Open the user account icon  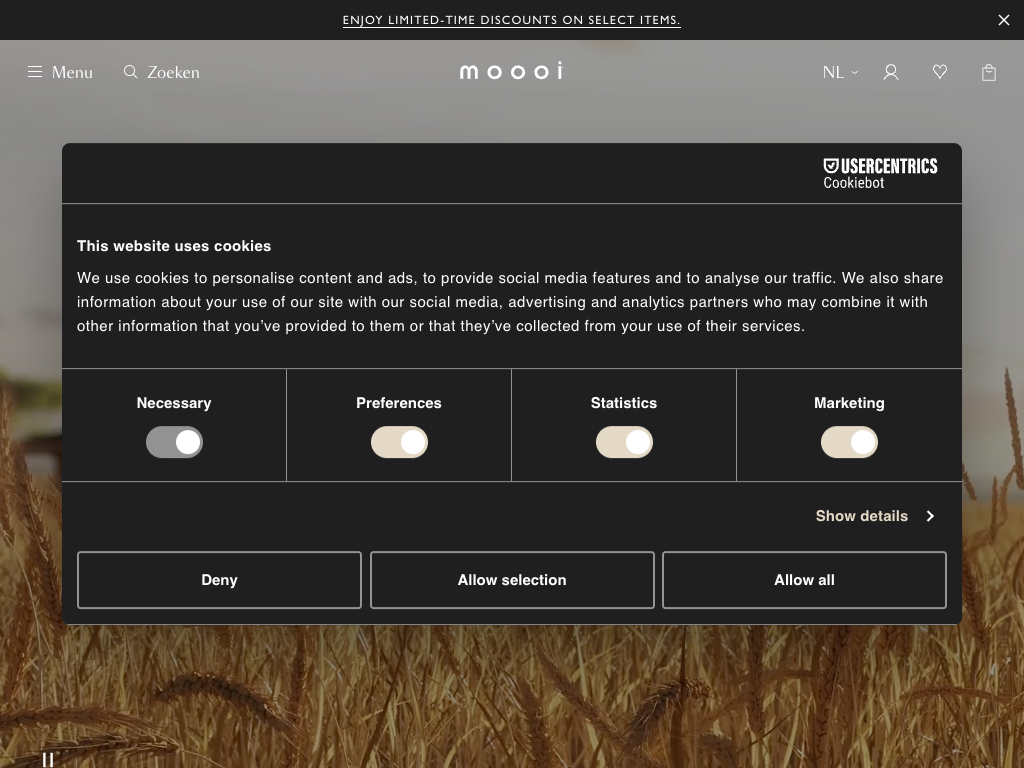(x=891, y=72)
